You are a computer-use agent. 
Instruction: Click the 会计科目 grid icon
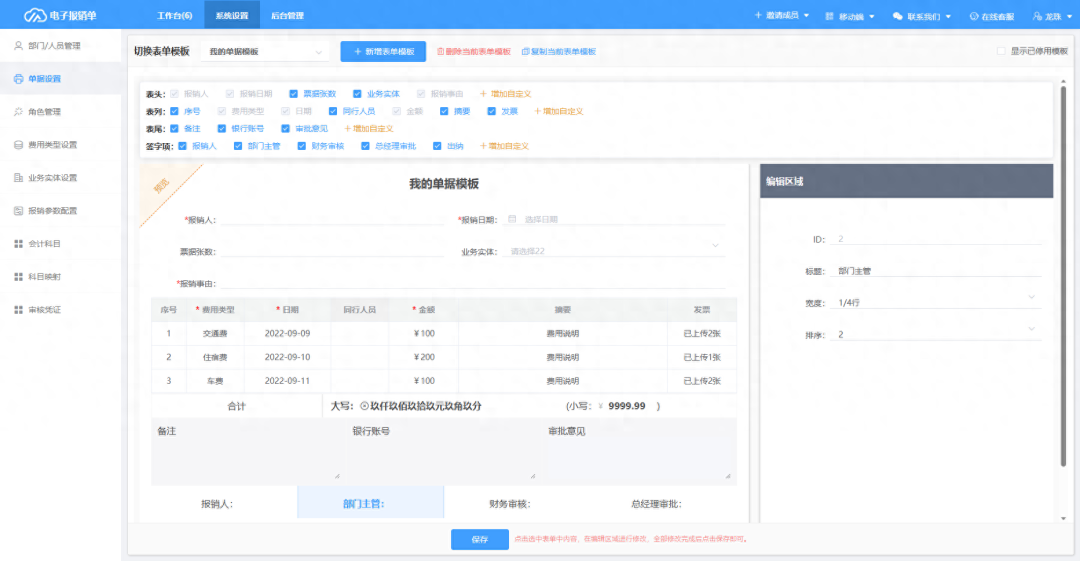click(19, 244)
